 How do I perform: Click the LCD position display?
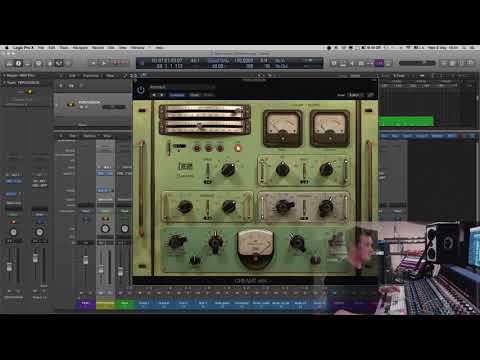point(167,63)
